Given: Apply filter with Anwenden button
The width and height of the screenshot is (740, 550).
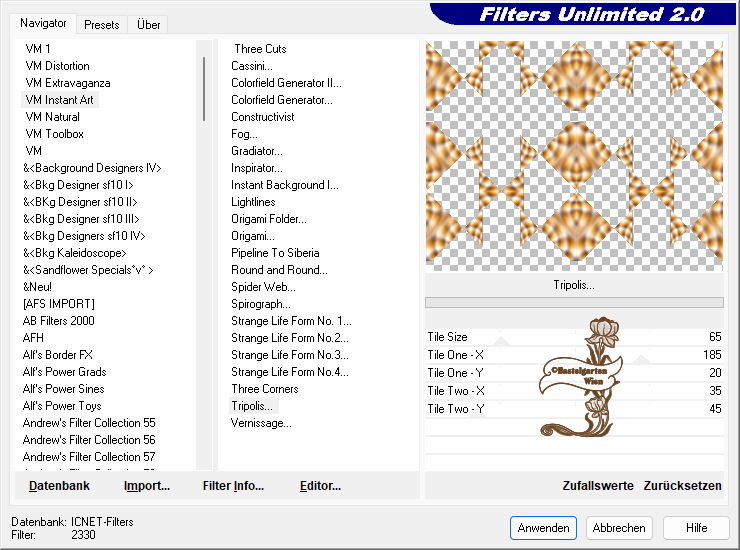Looking at the screenshot, I should pyautogui.click(x=543, y=528).
